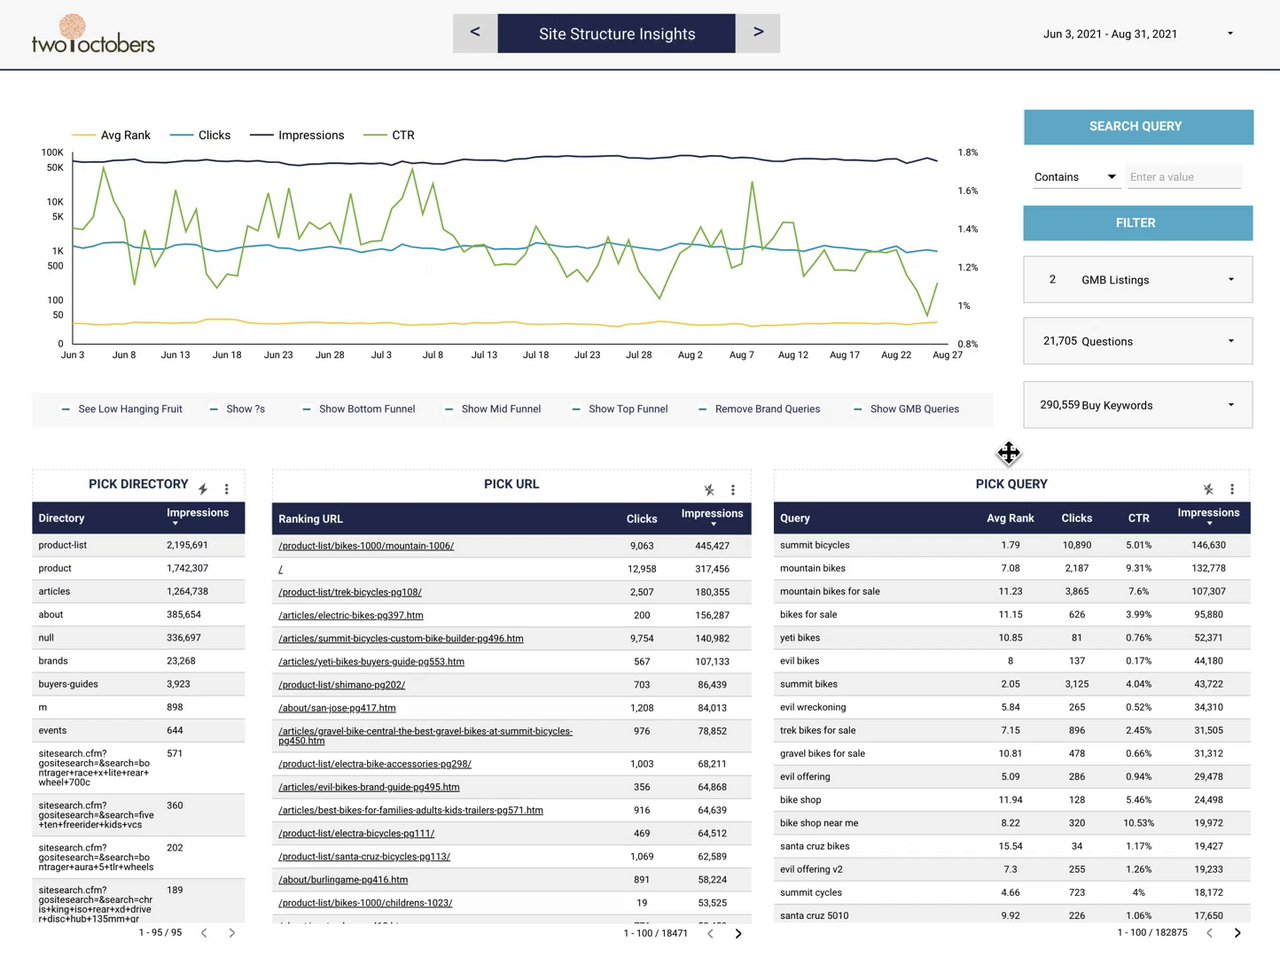Image resolution: width=1280 pixels, height=957 pixels.
Task: Sort Pick URL table by Clicks column
Action: (642, 519)
